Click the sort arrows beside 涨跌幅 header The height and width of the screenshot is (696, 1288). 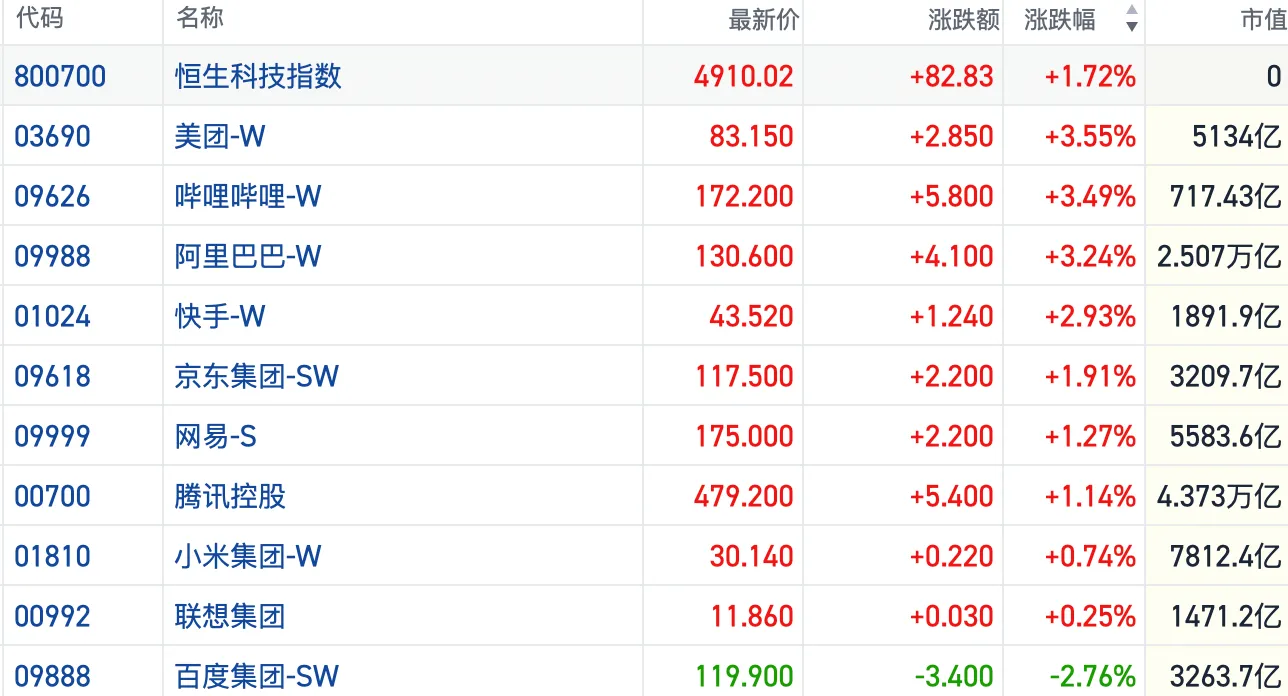1131,19
